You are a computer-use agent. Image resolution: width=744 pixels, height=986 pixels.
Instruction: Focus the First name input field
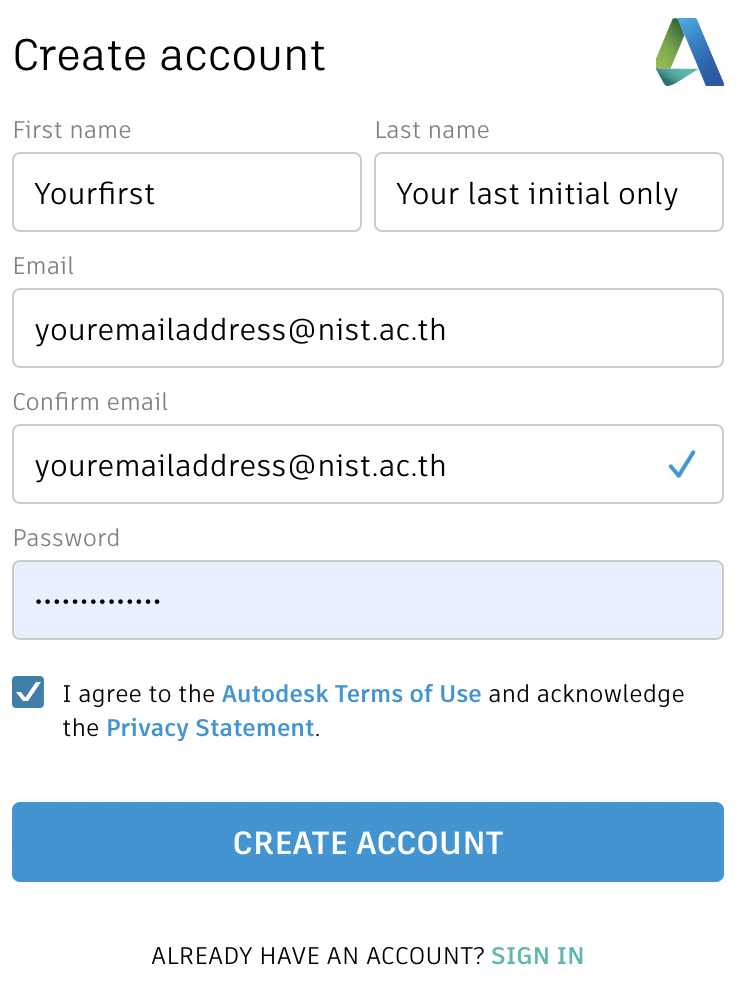click(186, 192)
